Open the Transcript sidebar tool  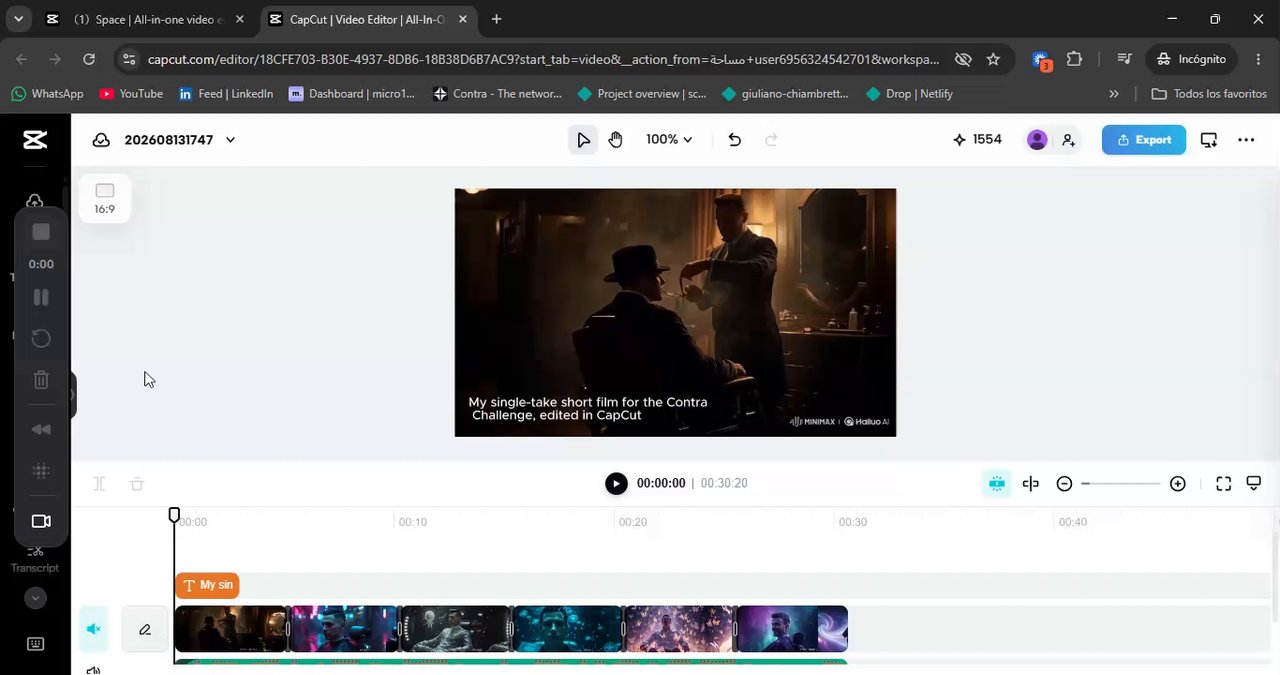35,559
